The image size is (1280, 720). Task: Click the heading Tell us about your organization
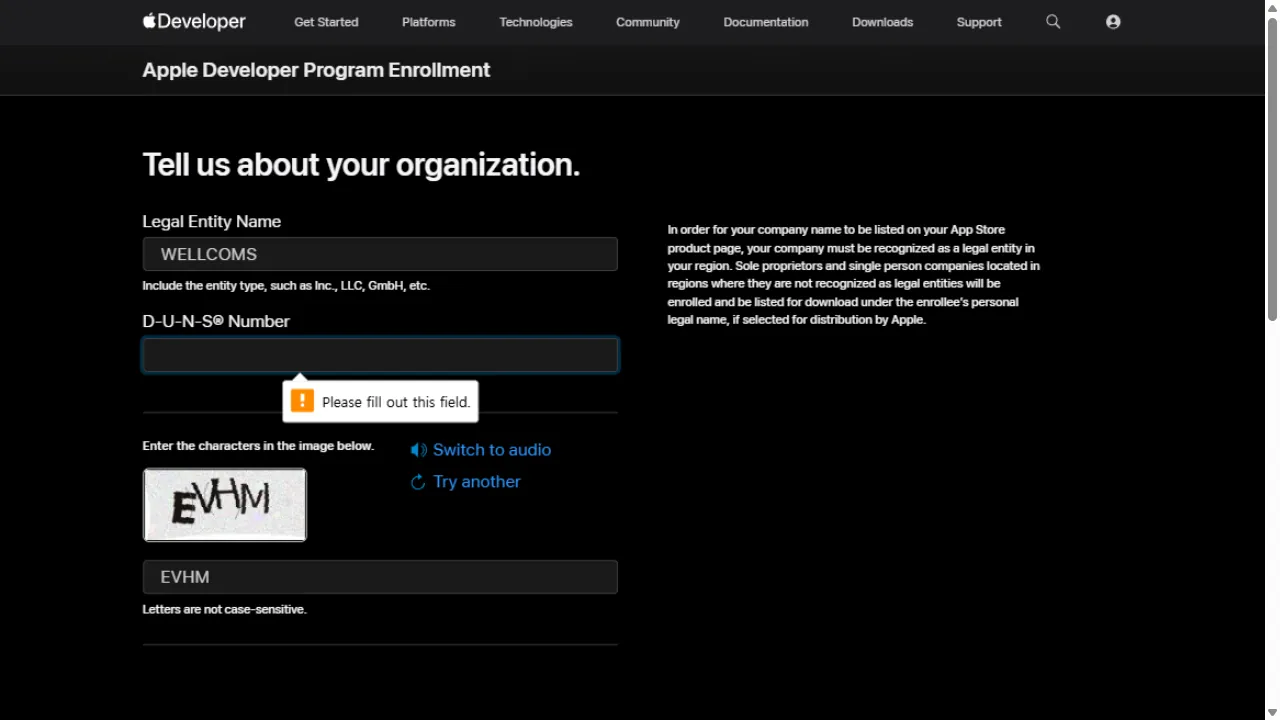[361, 164]
